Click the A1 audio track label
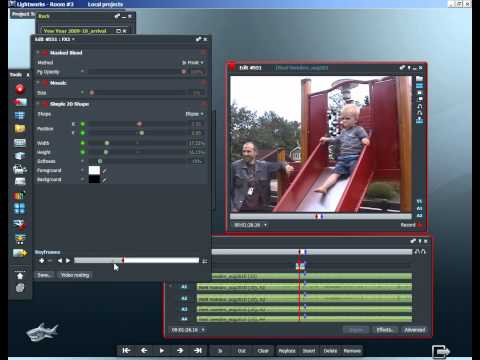The height and width of the screenshot is (360, 480). [184, 287]
